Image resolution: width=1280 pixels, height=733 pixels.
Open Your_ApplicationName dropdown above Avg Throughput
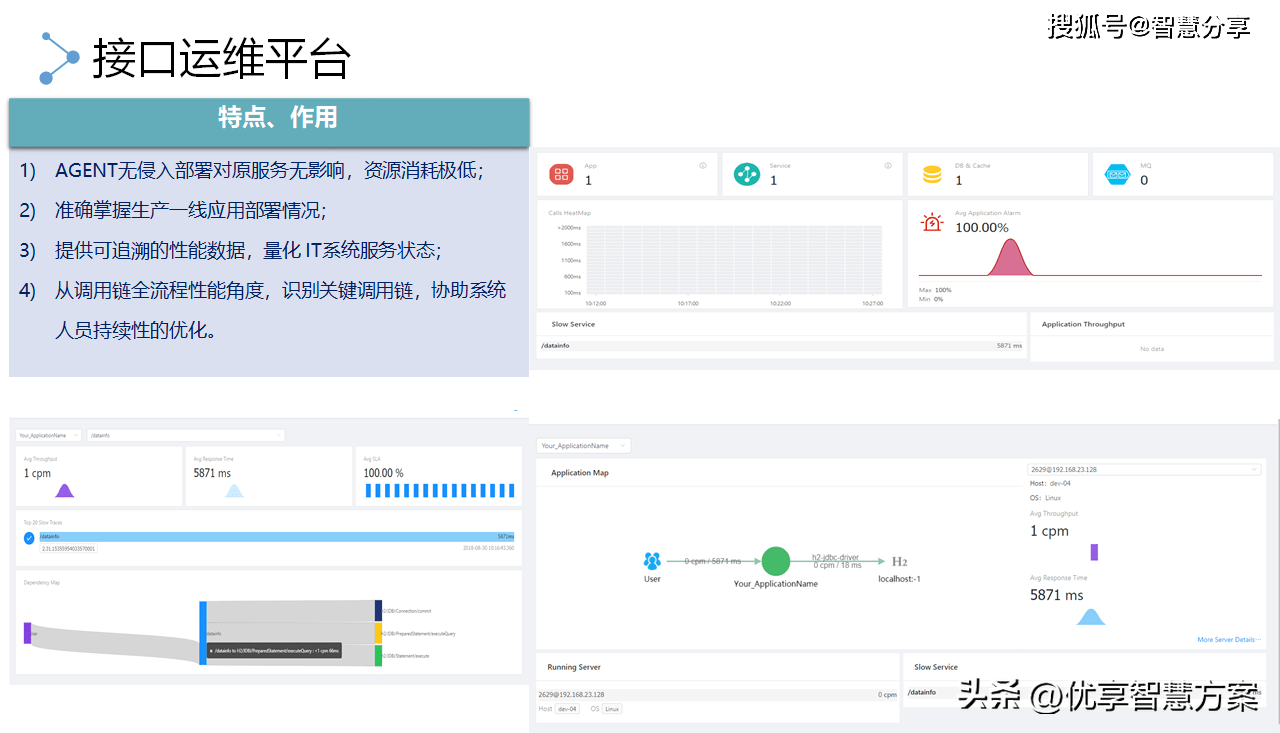48,435
